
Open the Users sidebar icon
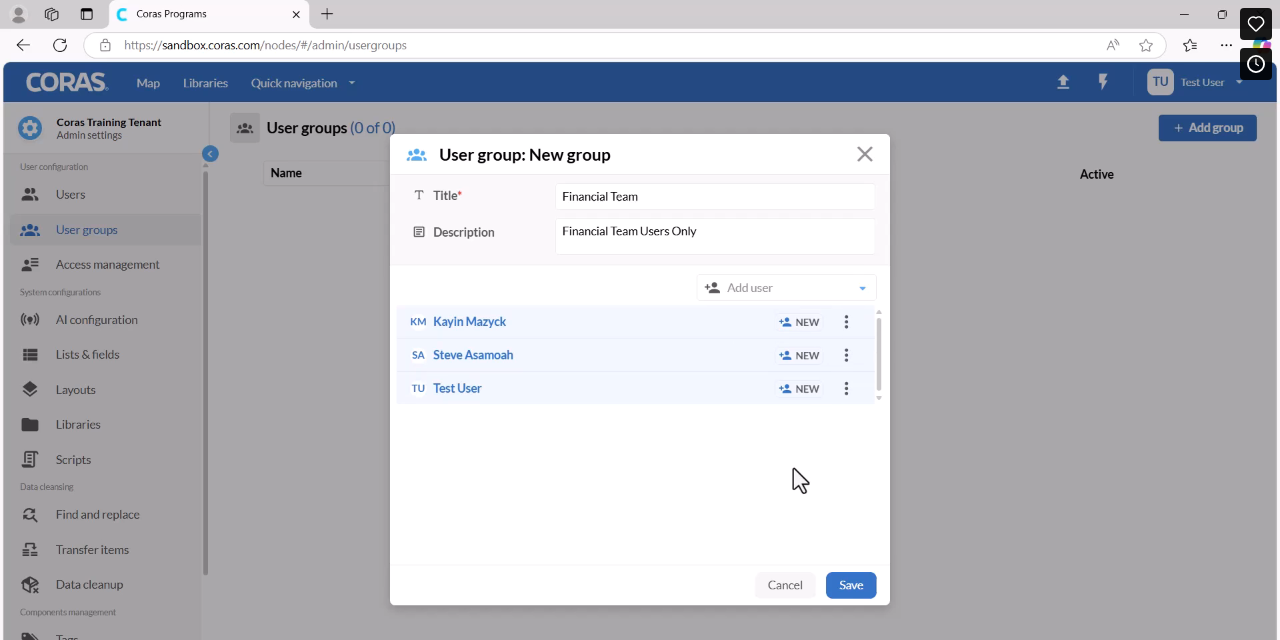pos(30,194)
